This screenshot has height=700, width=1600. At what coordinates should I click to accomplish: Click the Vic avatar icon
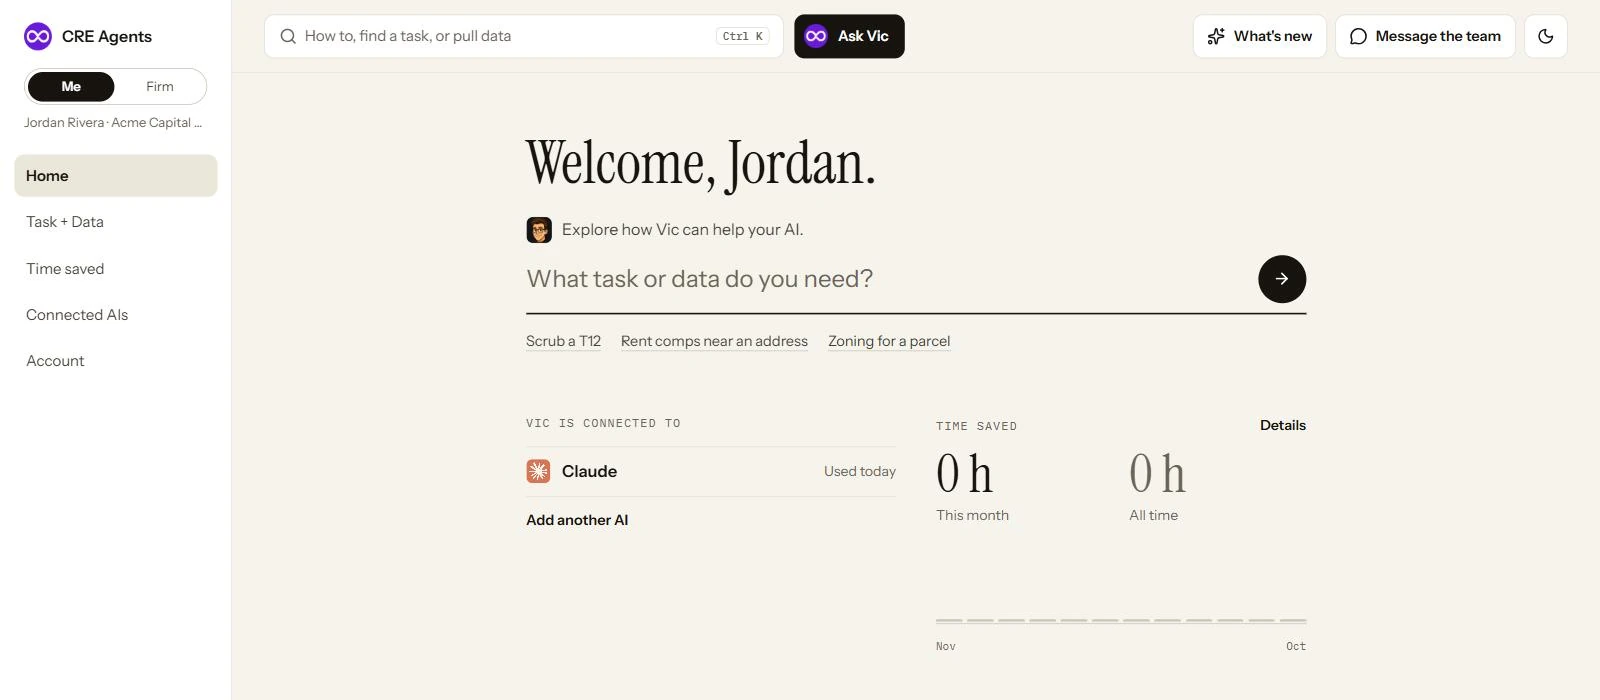point(539,230)
